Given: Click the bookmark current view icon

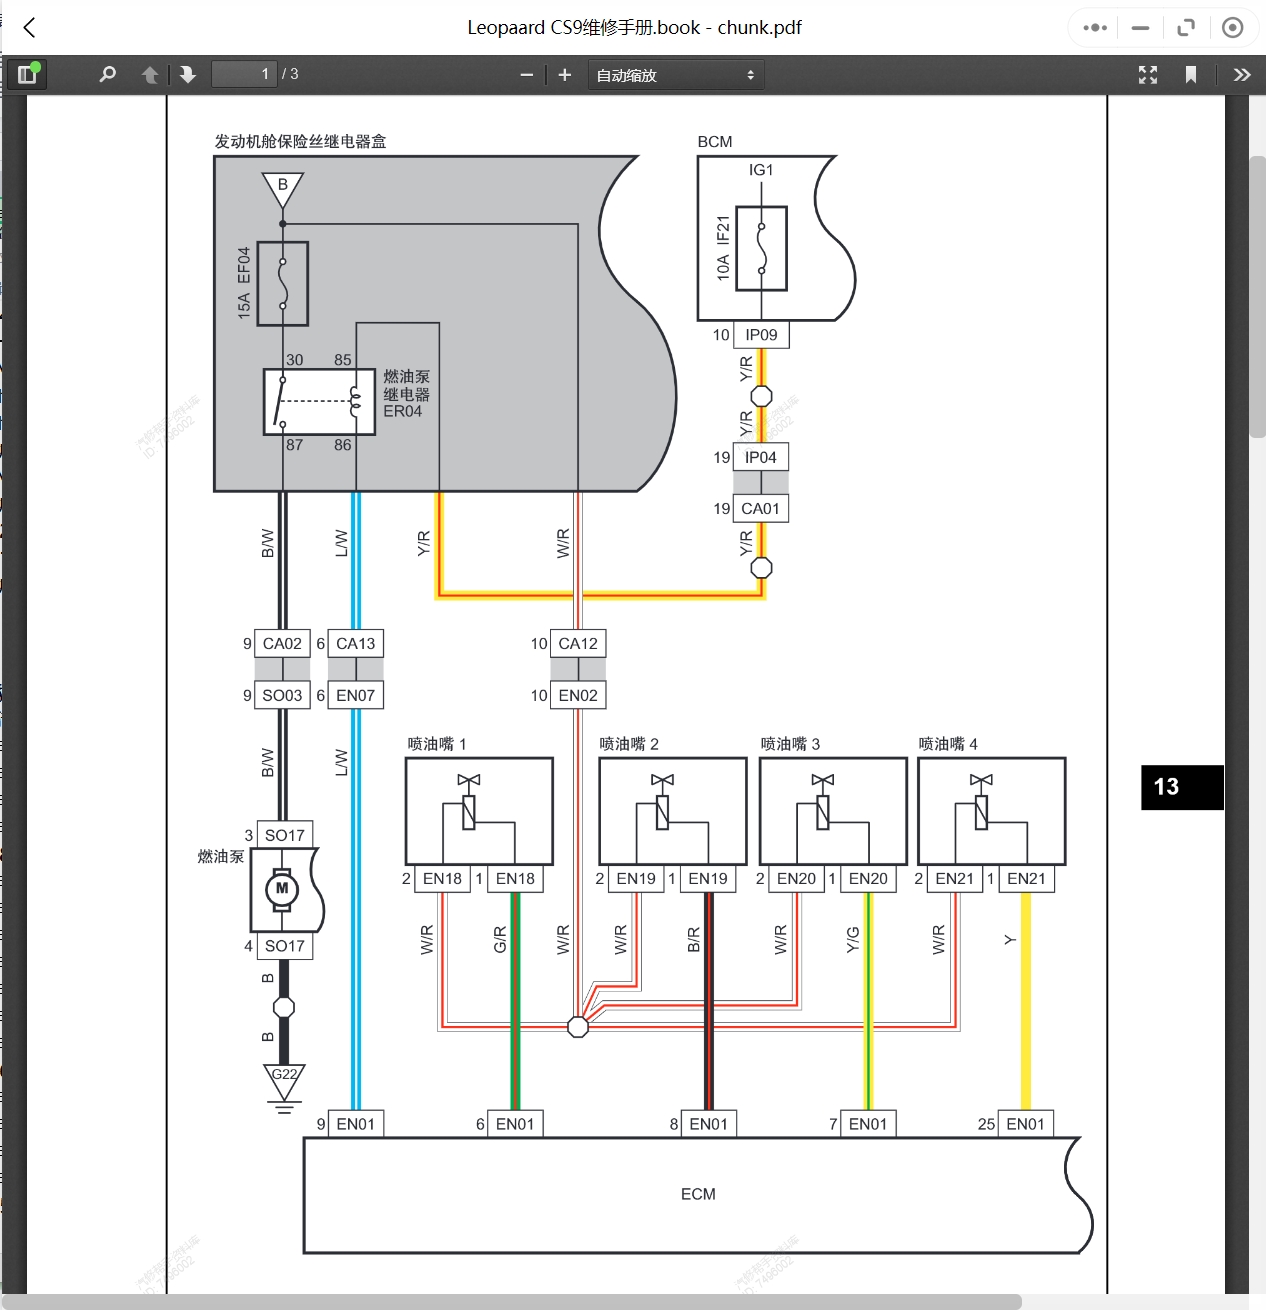Looking at the screenshot, I should click(1190, 75).
